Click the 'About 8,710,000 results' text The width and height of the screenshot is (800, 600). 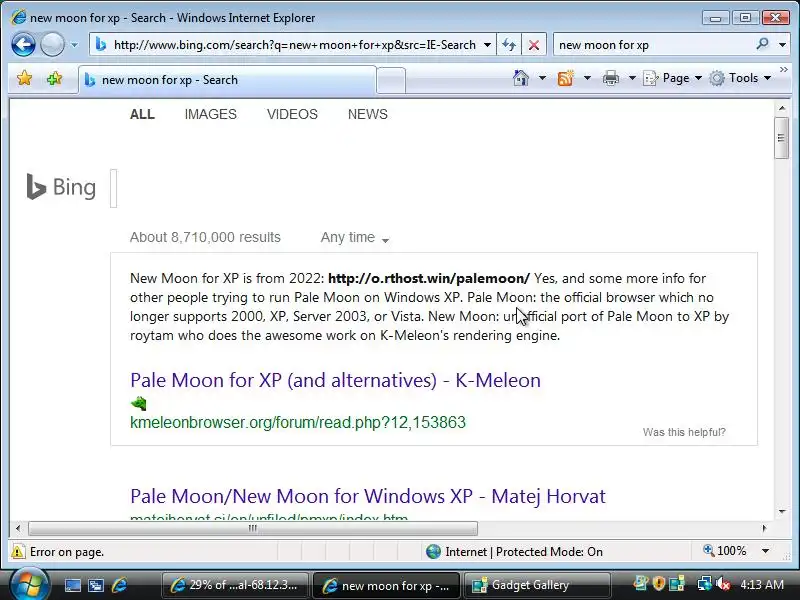[205, 237]
